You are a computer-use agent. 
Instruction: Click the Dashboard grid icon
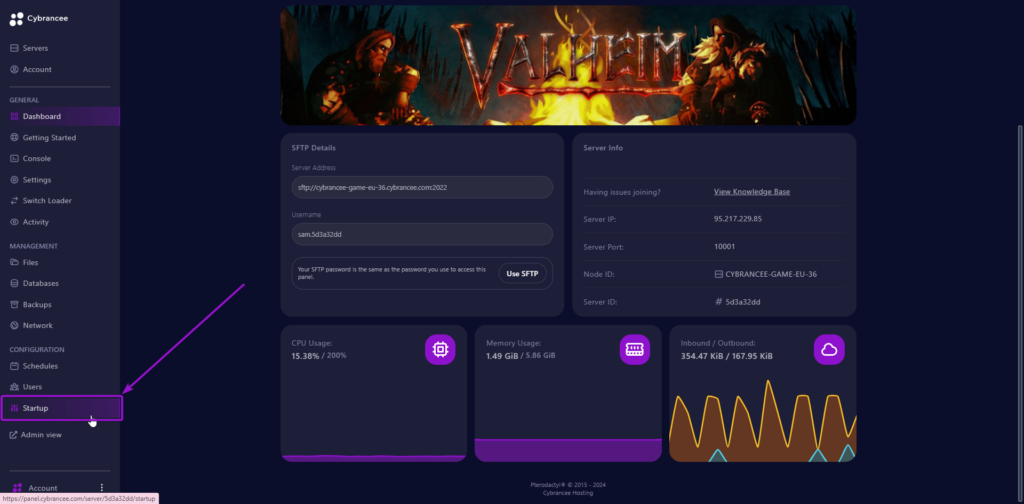click(x=14, y=116)
